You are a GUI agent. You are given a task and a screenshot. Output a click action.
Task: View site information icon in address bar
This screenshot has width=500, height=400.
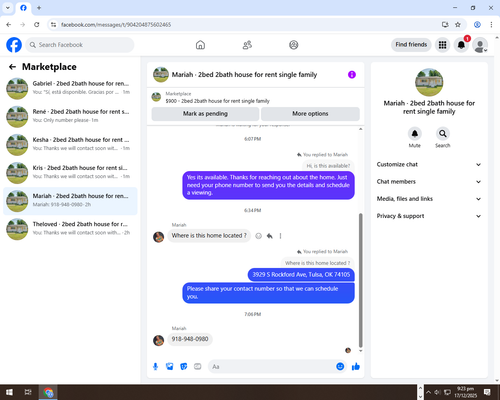pos(53,25)
